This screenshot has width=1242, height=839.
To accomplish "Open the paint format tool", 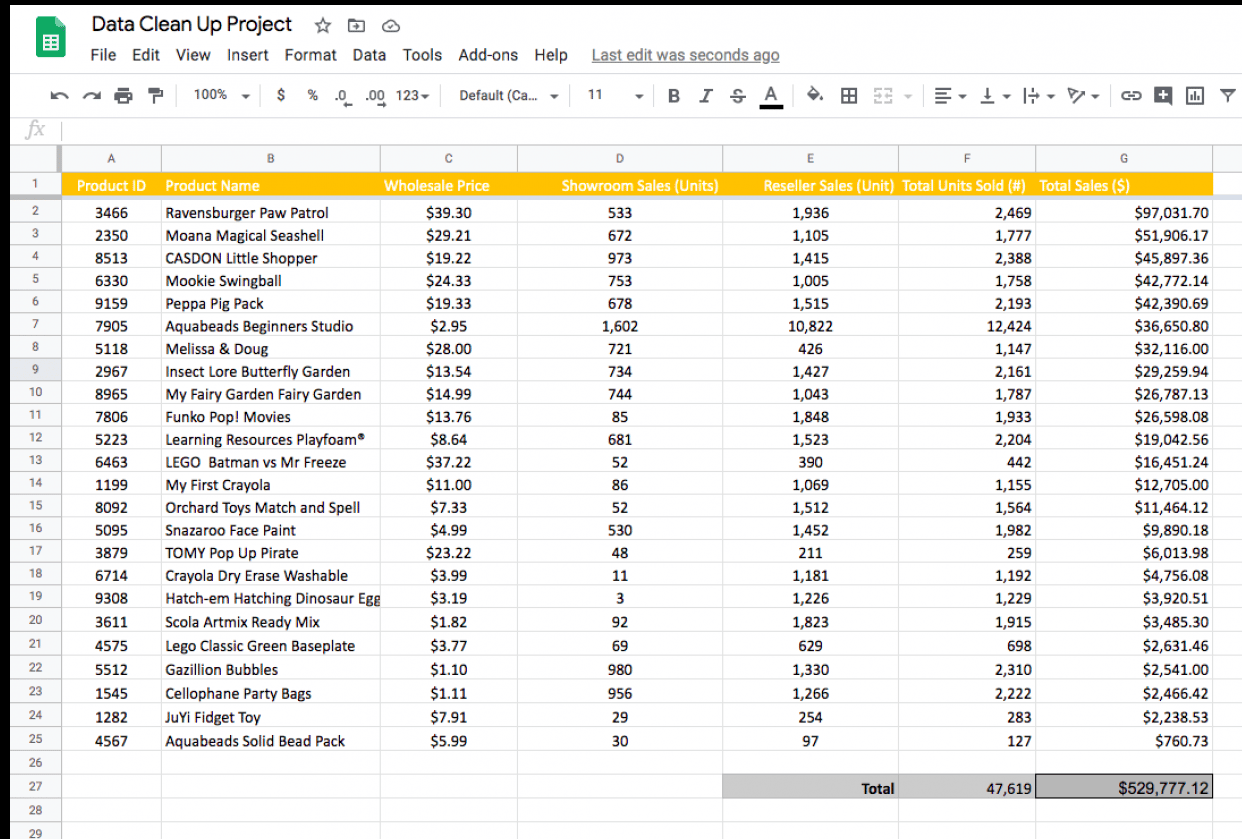I will pos(155,95).
